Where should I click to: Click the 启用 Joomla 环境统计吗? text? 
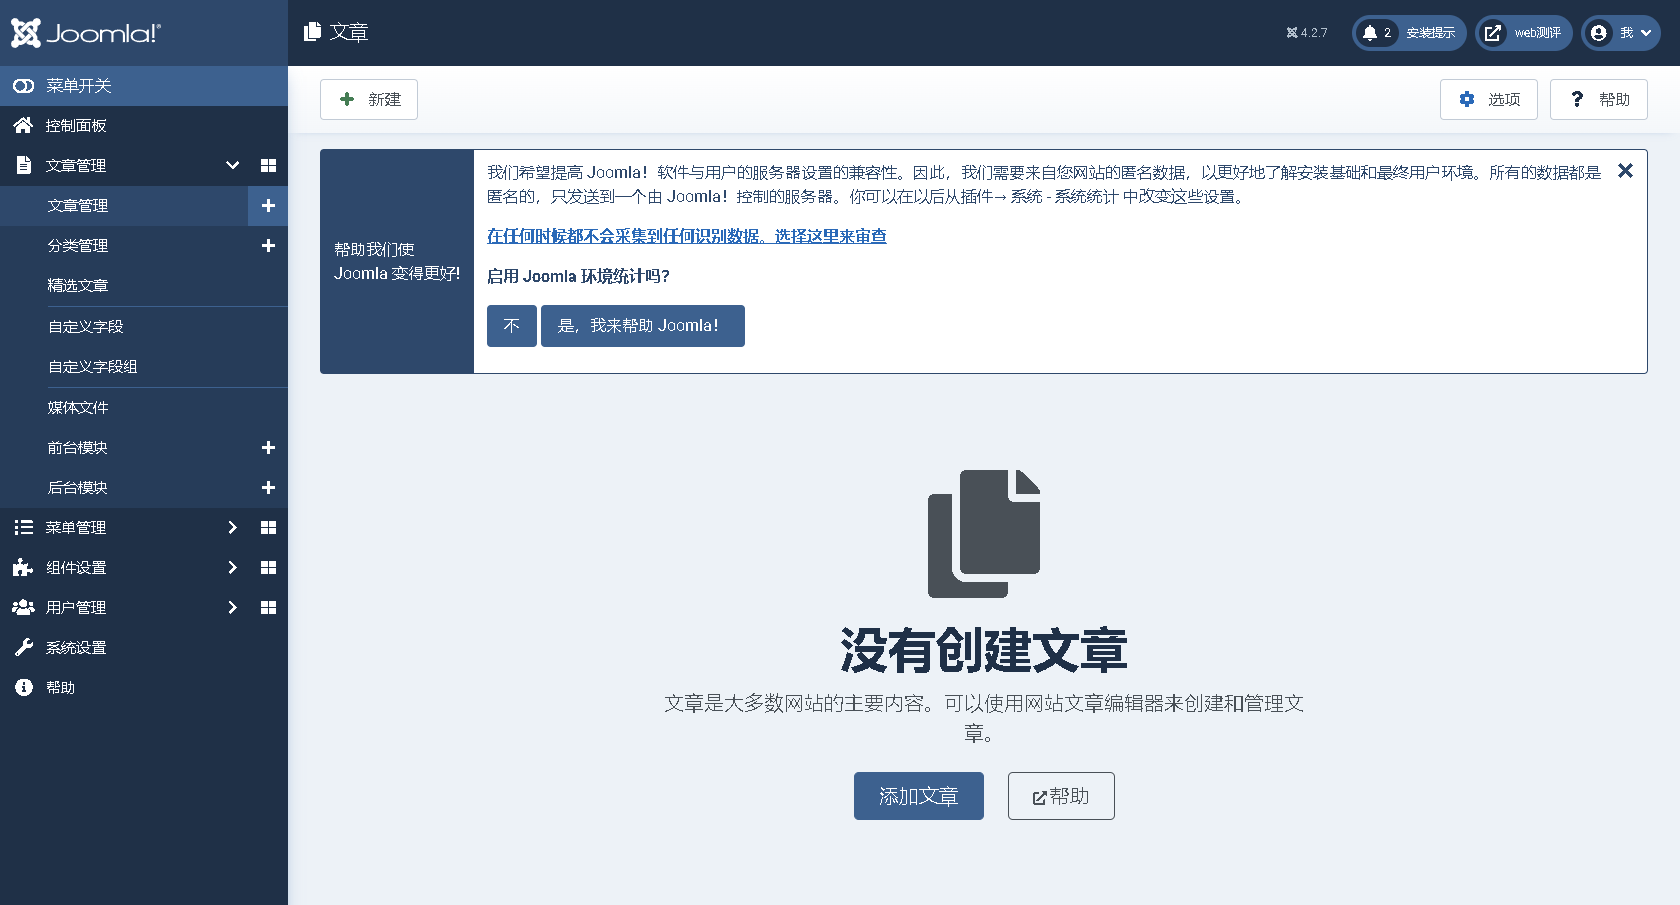[578, 276]
